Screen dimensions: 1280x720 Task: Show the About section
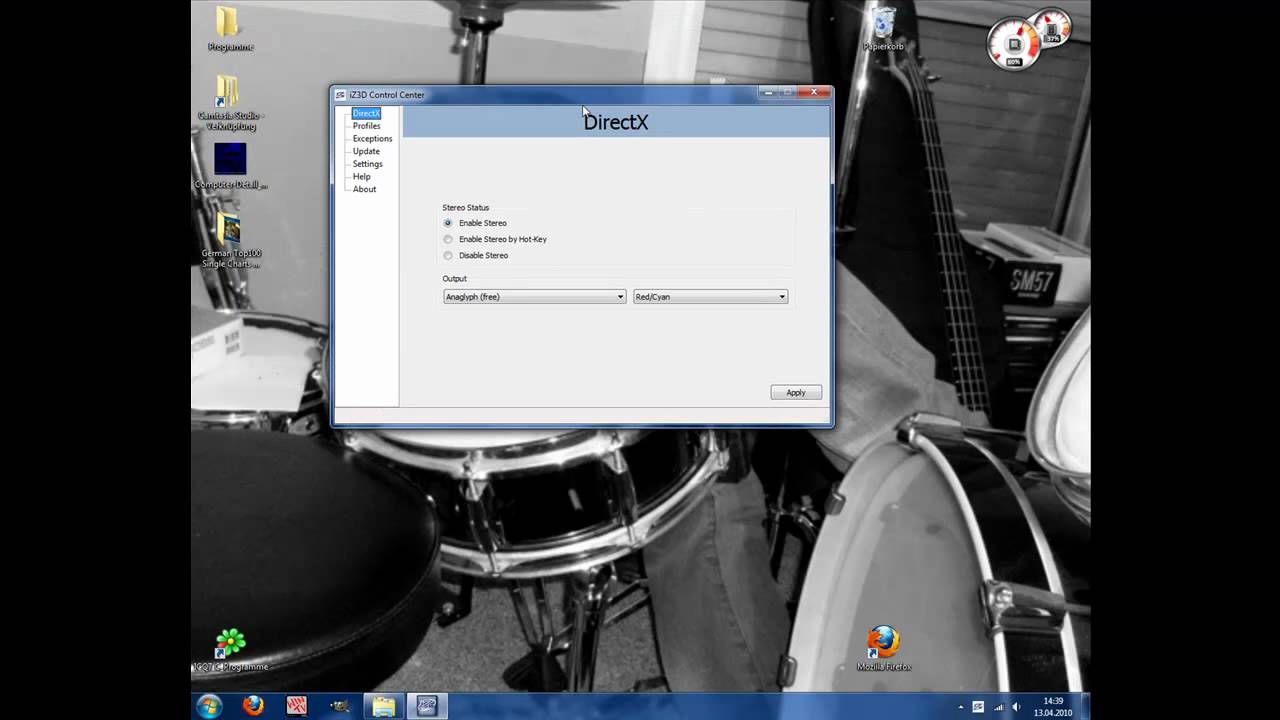364,189
